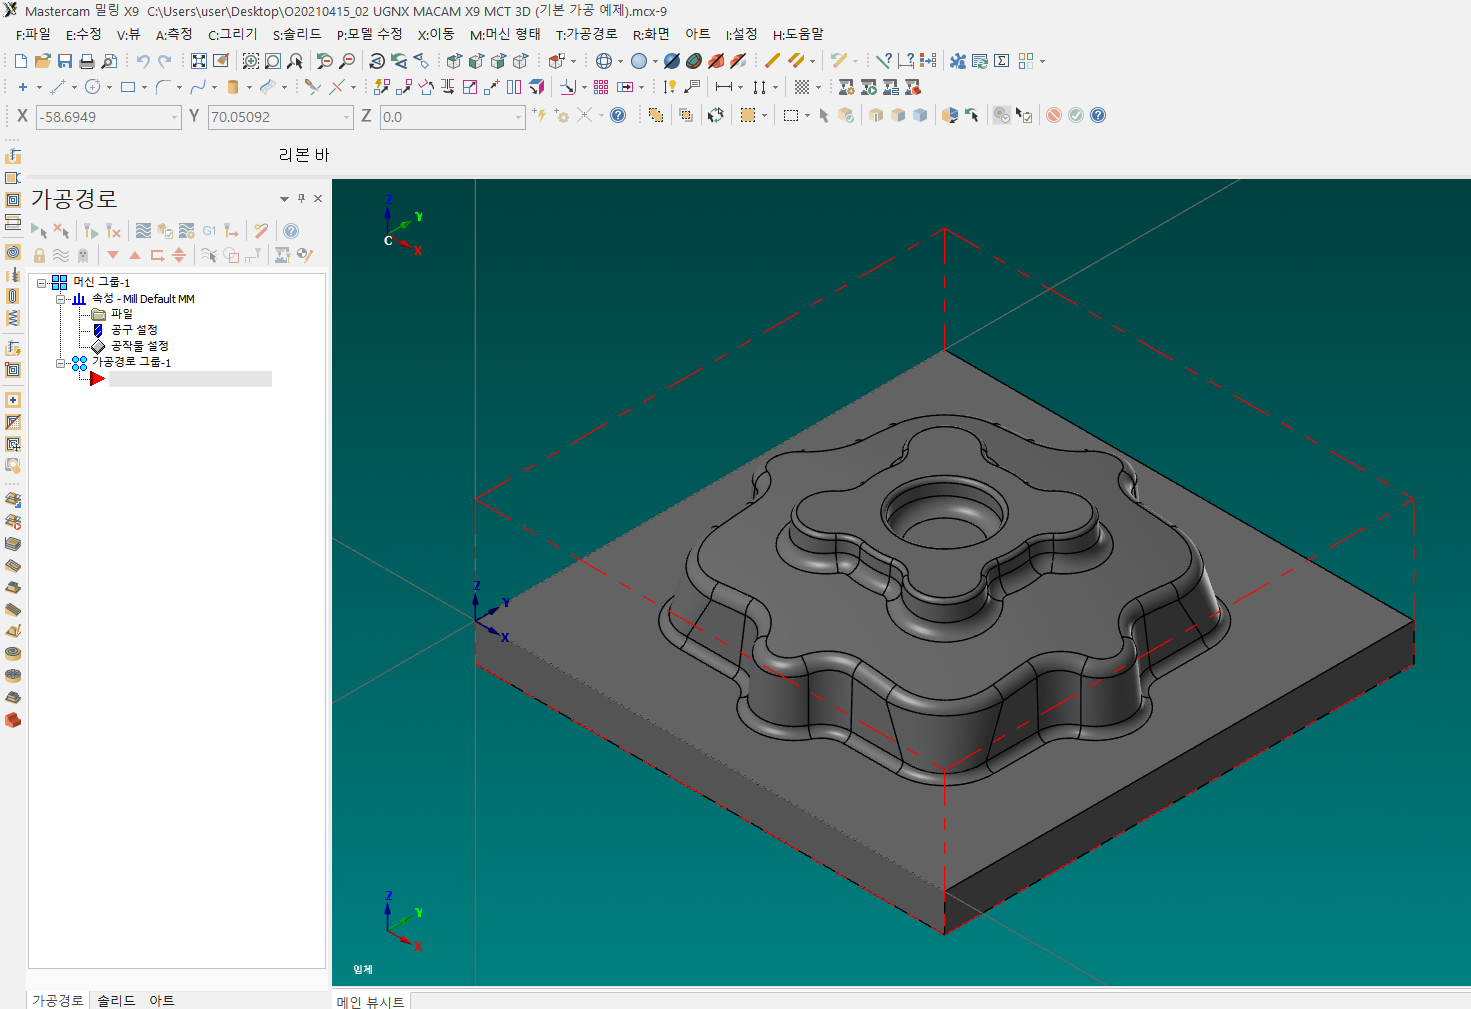Screen dimensions: 1471x1009
Task: Select the create circle tool
Action: [93, 87]
